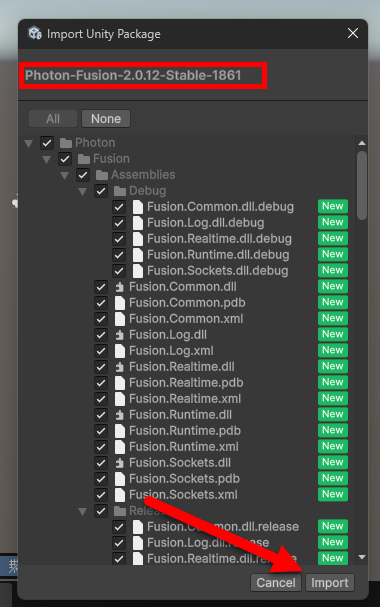Image resolution: width=380 pixels, height=607 pixels.
Task: Select the Photon folder icon
Action: 66,143
